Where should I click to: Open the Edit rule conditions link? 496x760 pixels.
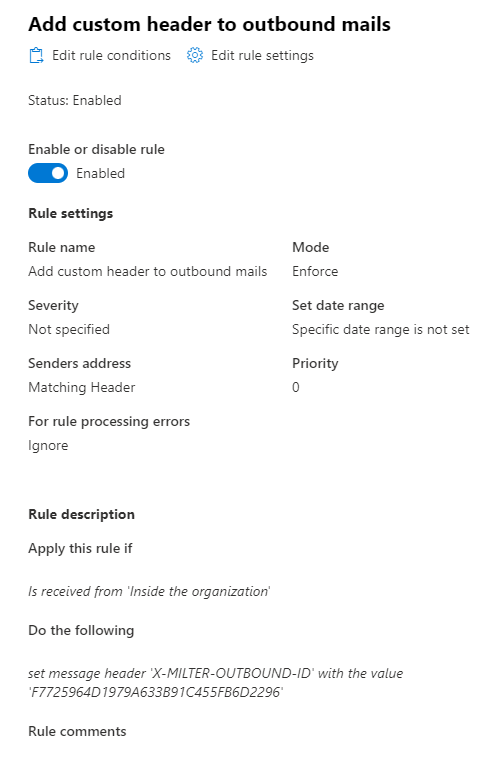click(x=99, y=55)
